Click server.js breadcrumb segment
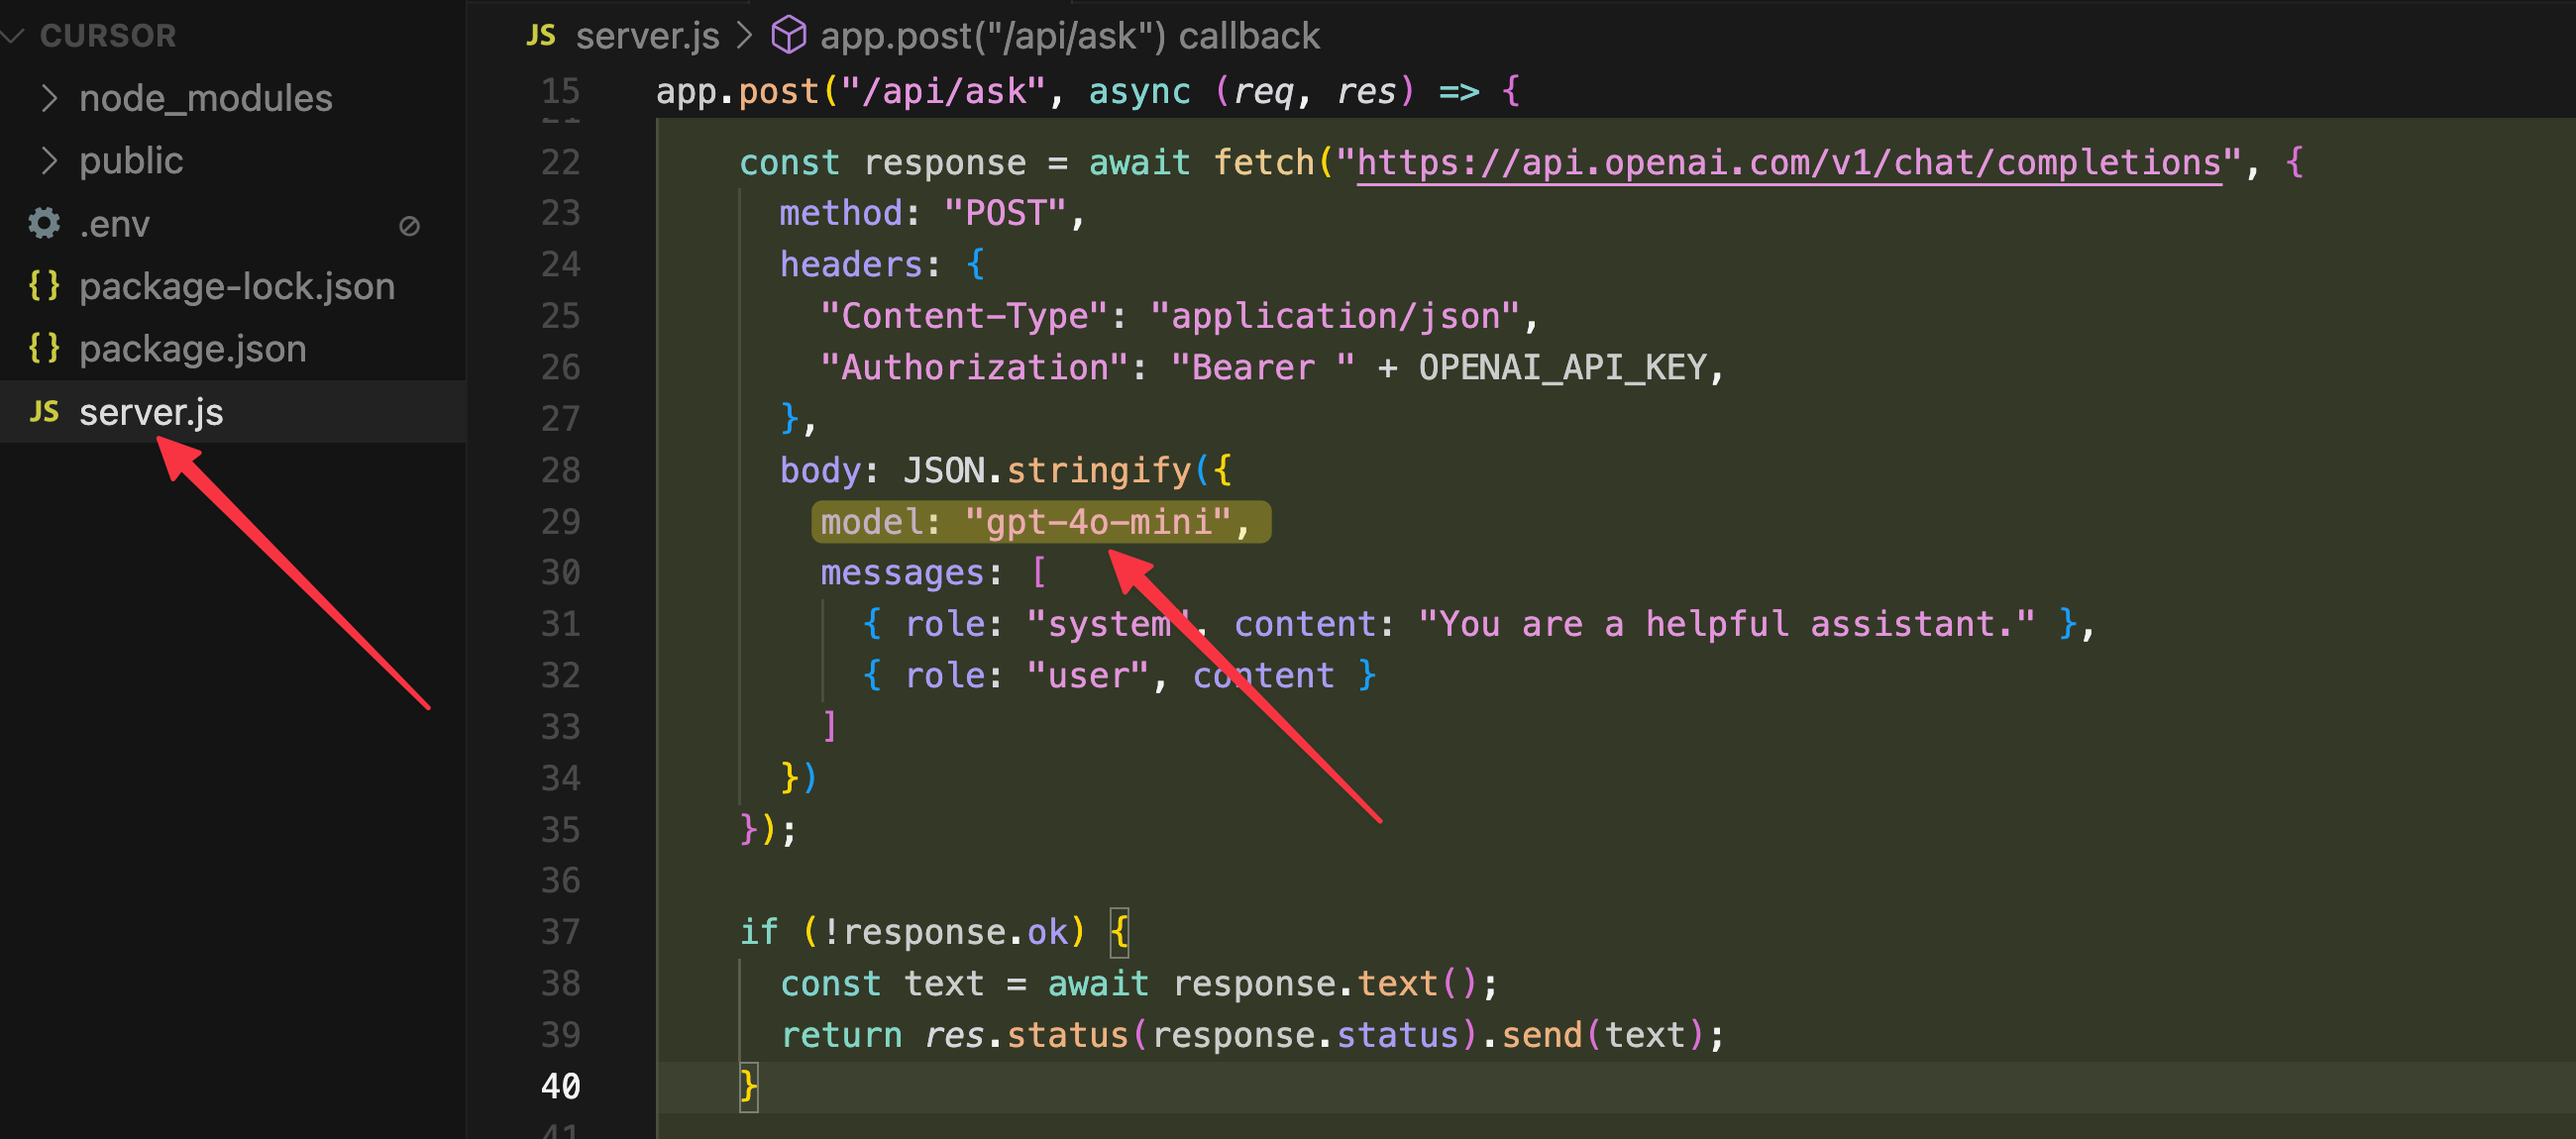This screenshot has height=1139, width=2576. coord(647,36)
